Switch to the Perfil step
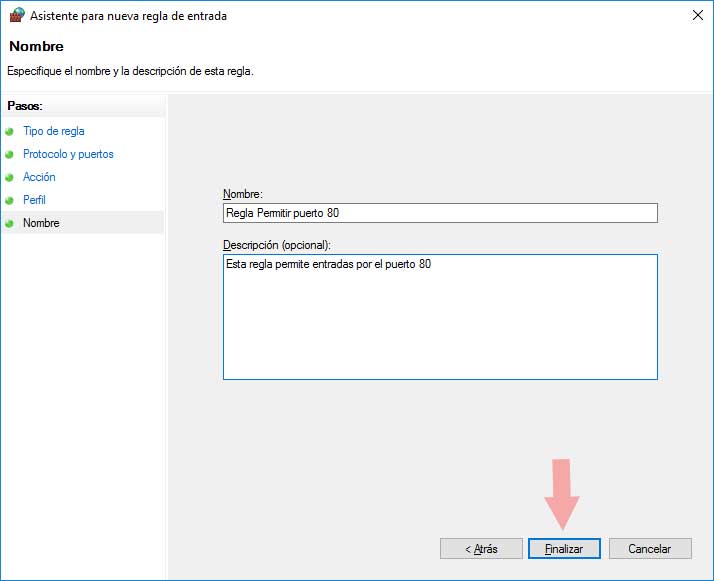This screenshot has width=714, height=581. pyautogui.click(x=34, y=200)
